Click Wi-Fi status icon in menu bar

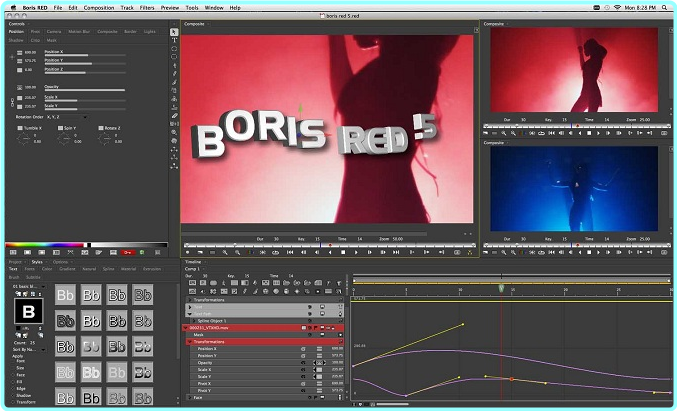click(617, 7)
